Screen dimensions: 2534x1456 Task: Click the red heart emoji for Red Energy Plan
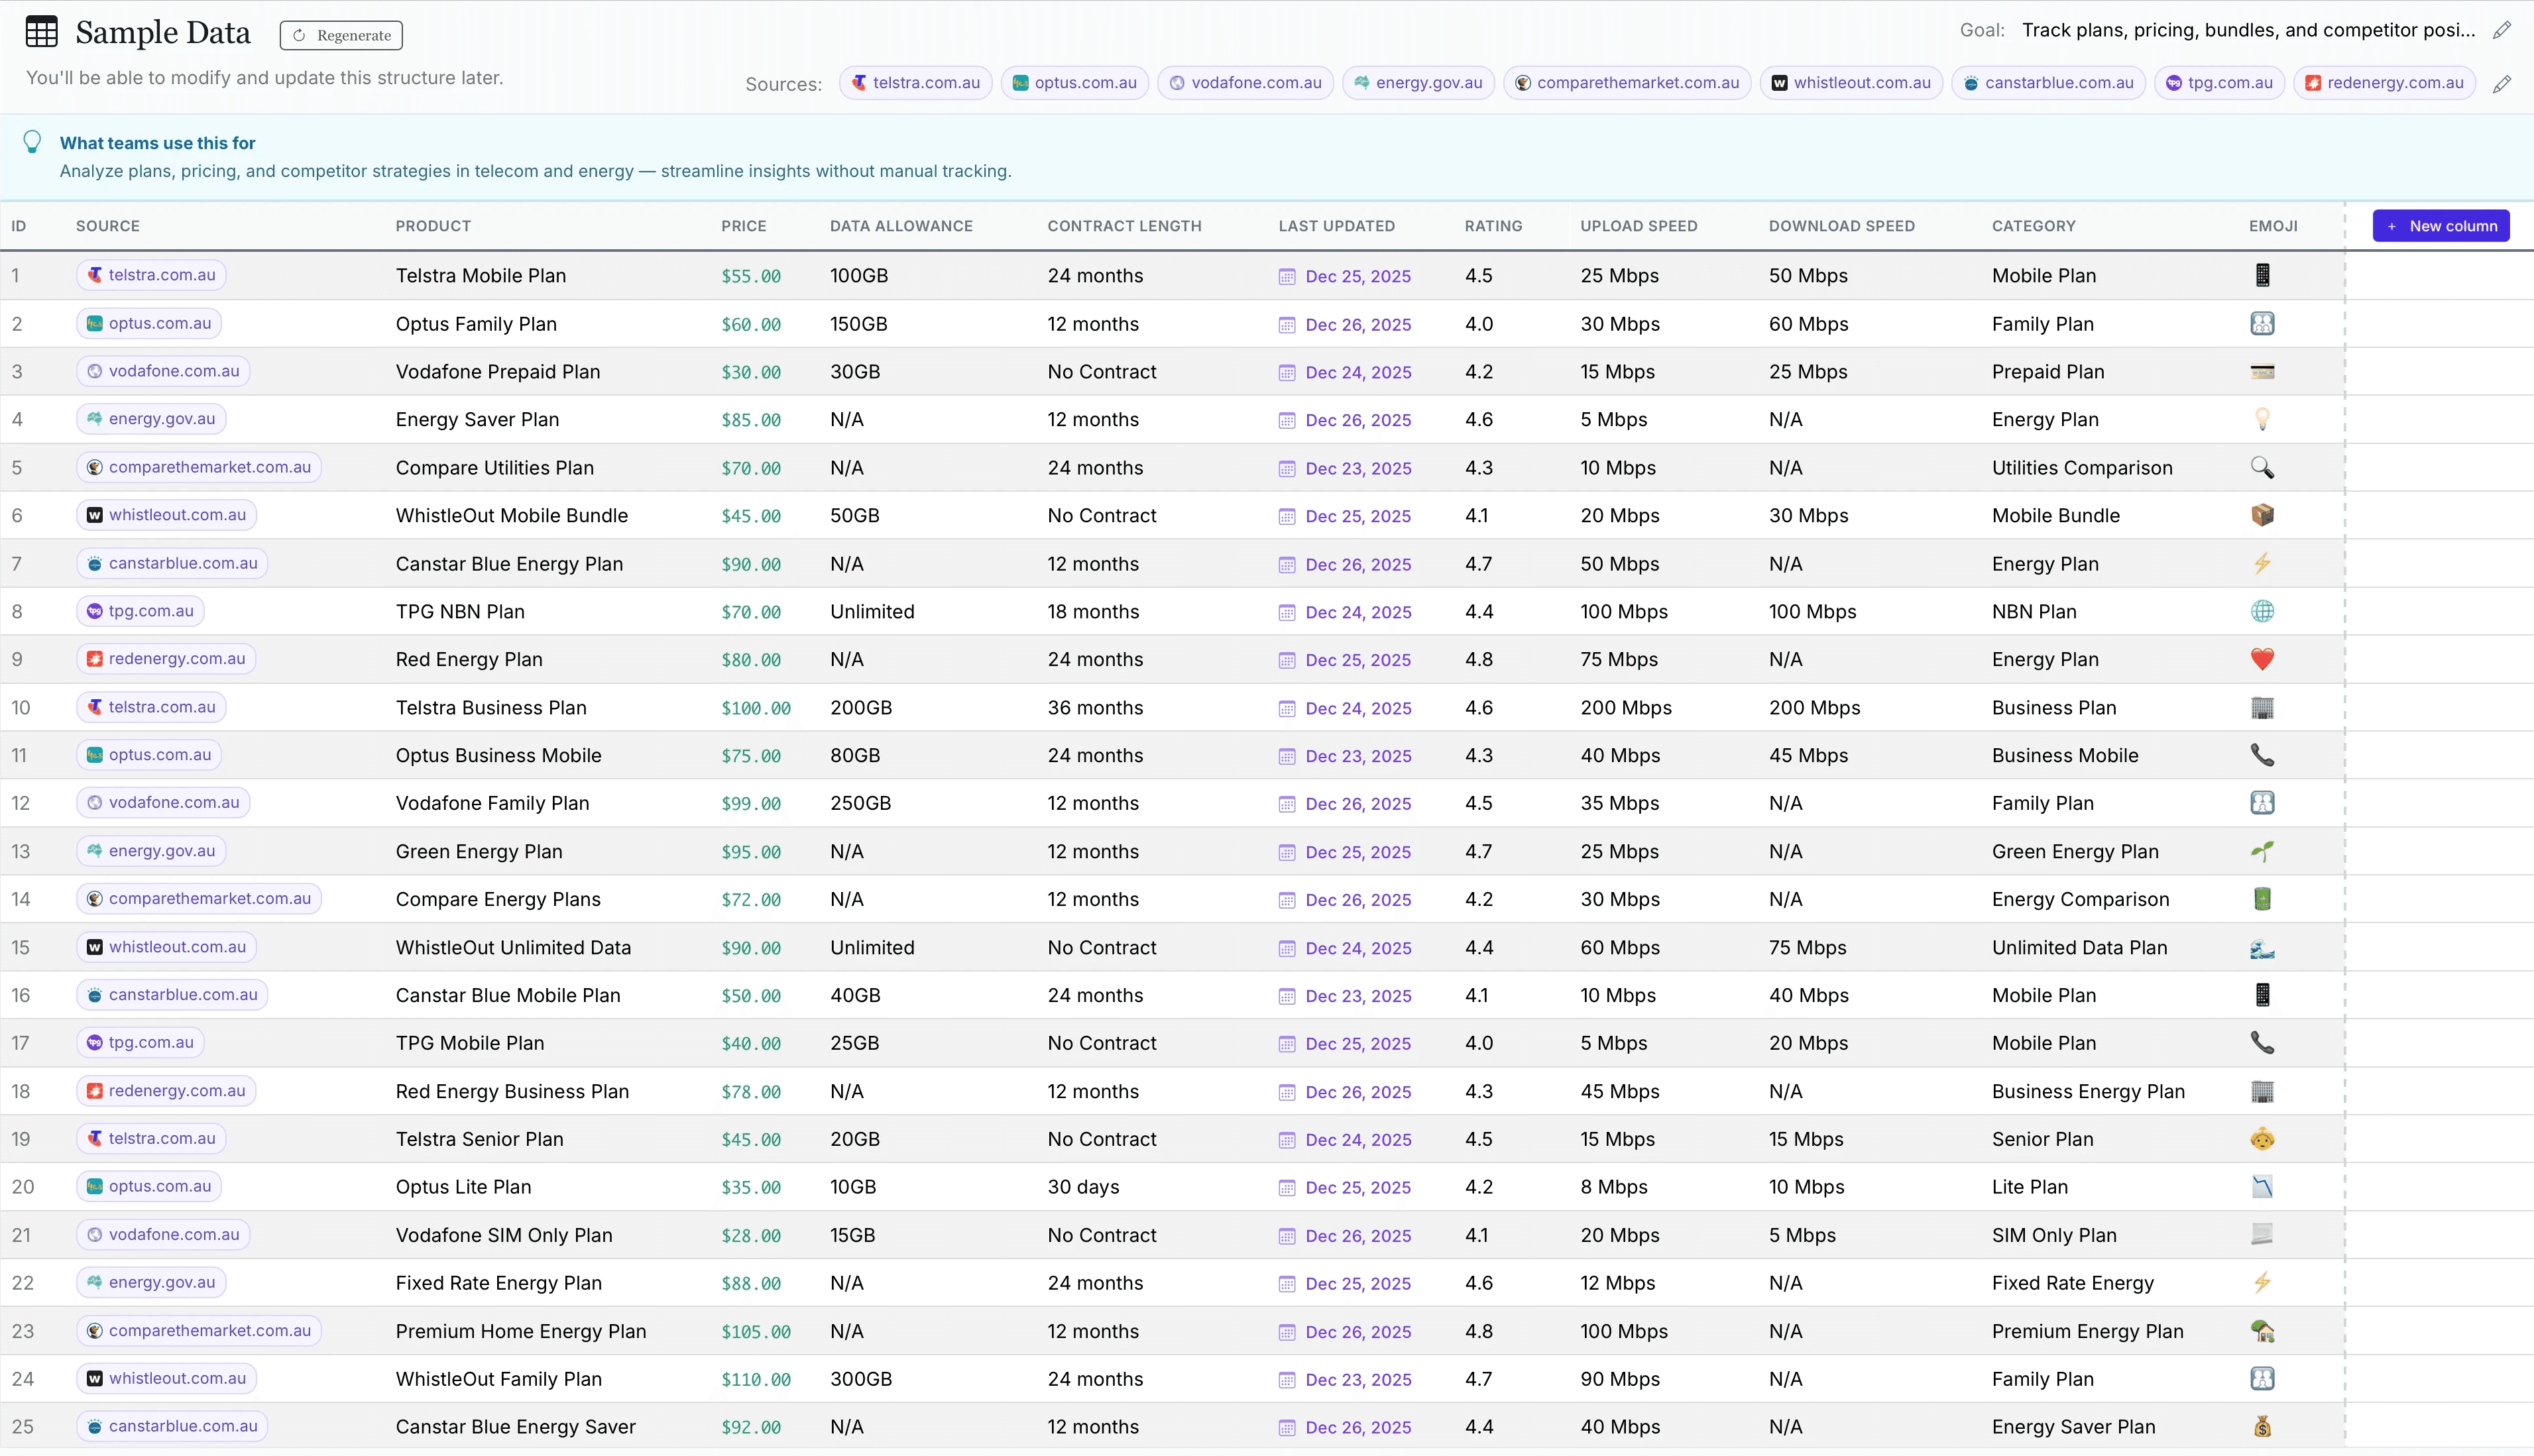[x=2262, y=659]
